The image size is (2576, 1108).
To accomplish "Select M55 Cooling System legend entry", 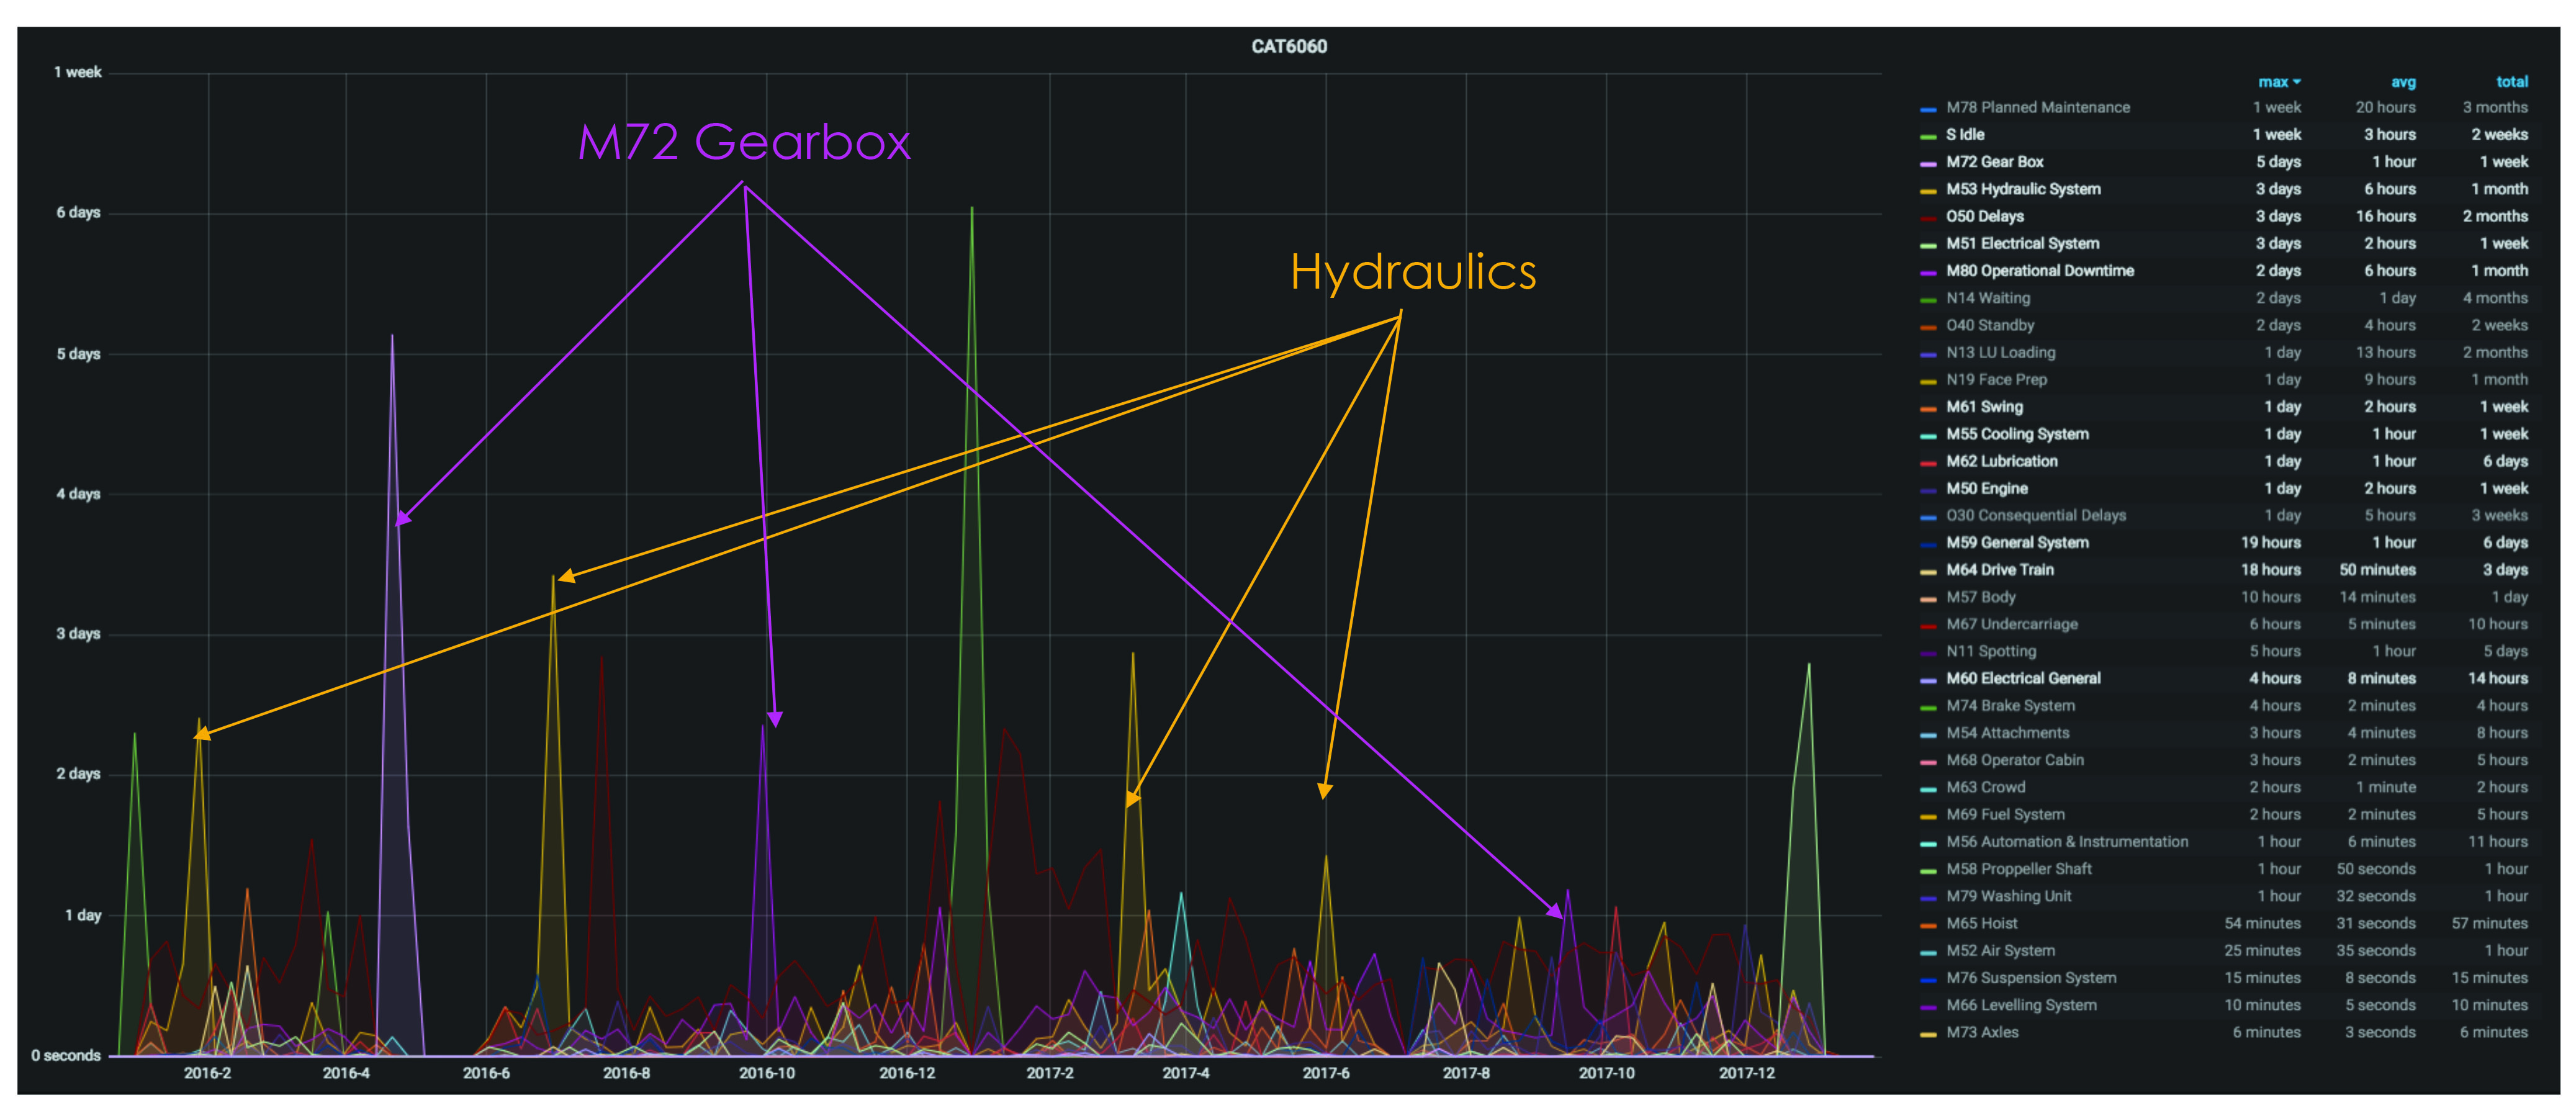I will 2017,434.
